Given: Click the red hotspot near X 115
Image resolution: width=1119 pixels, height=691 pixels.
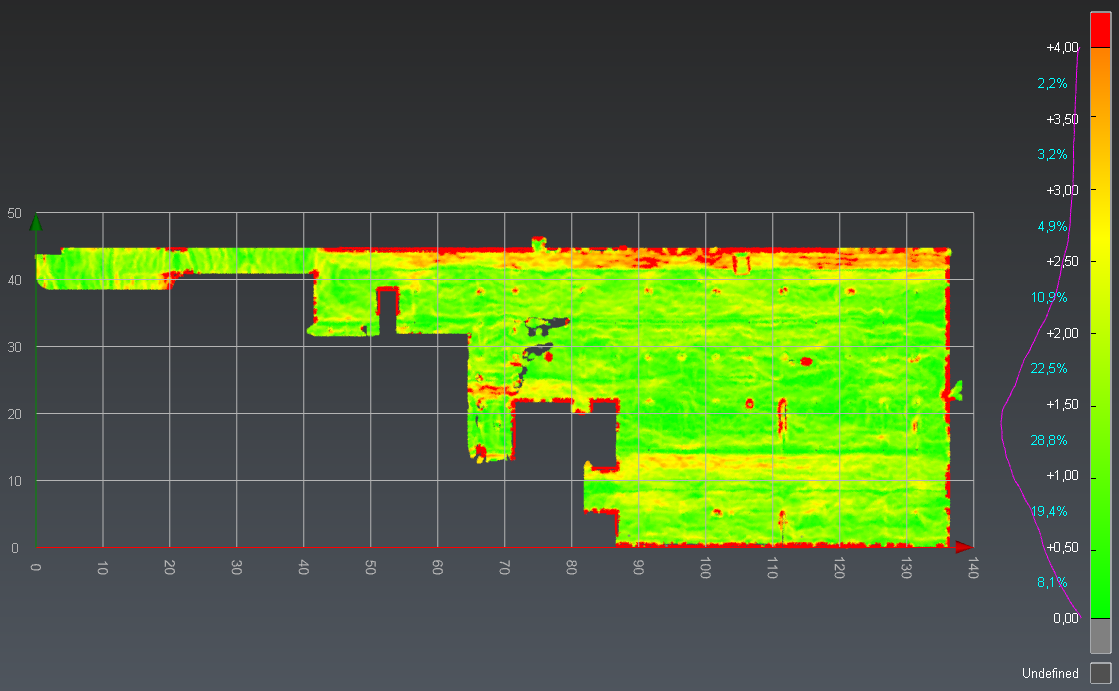Looking at the screenshot, I should pyautogui.click(x=806, y=361).
